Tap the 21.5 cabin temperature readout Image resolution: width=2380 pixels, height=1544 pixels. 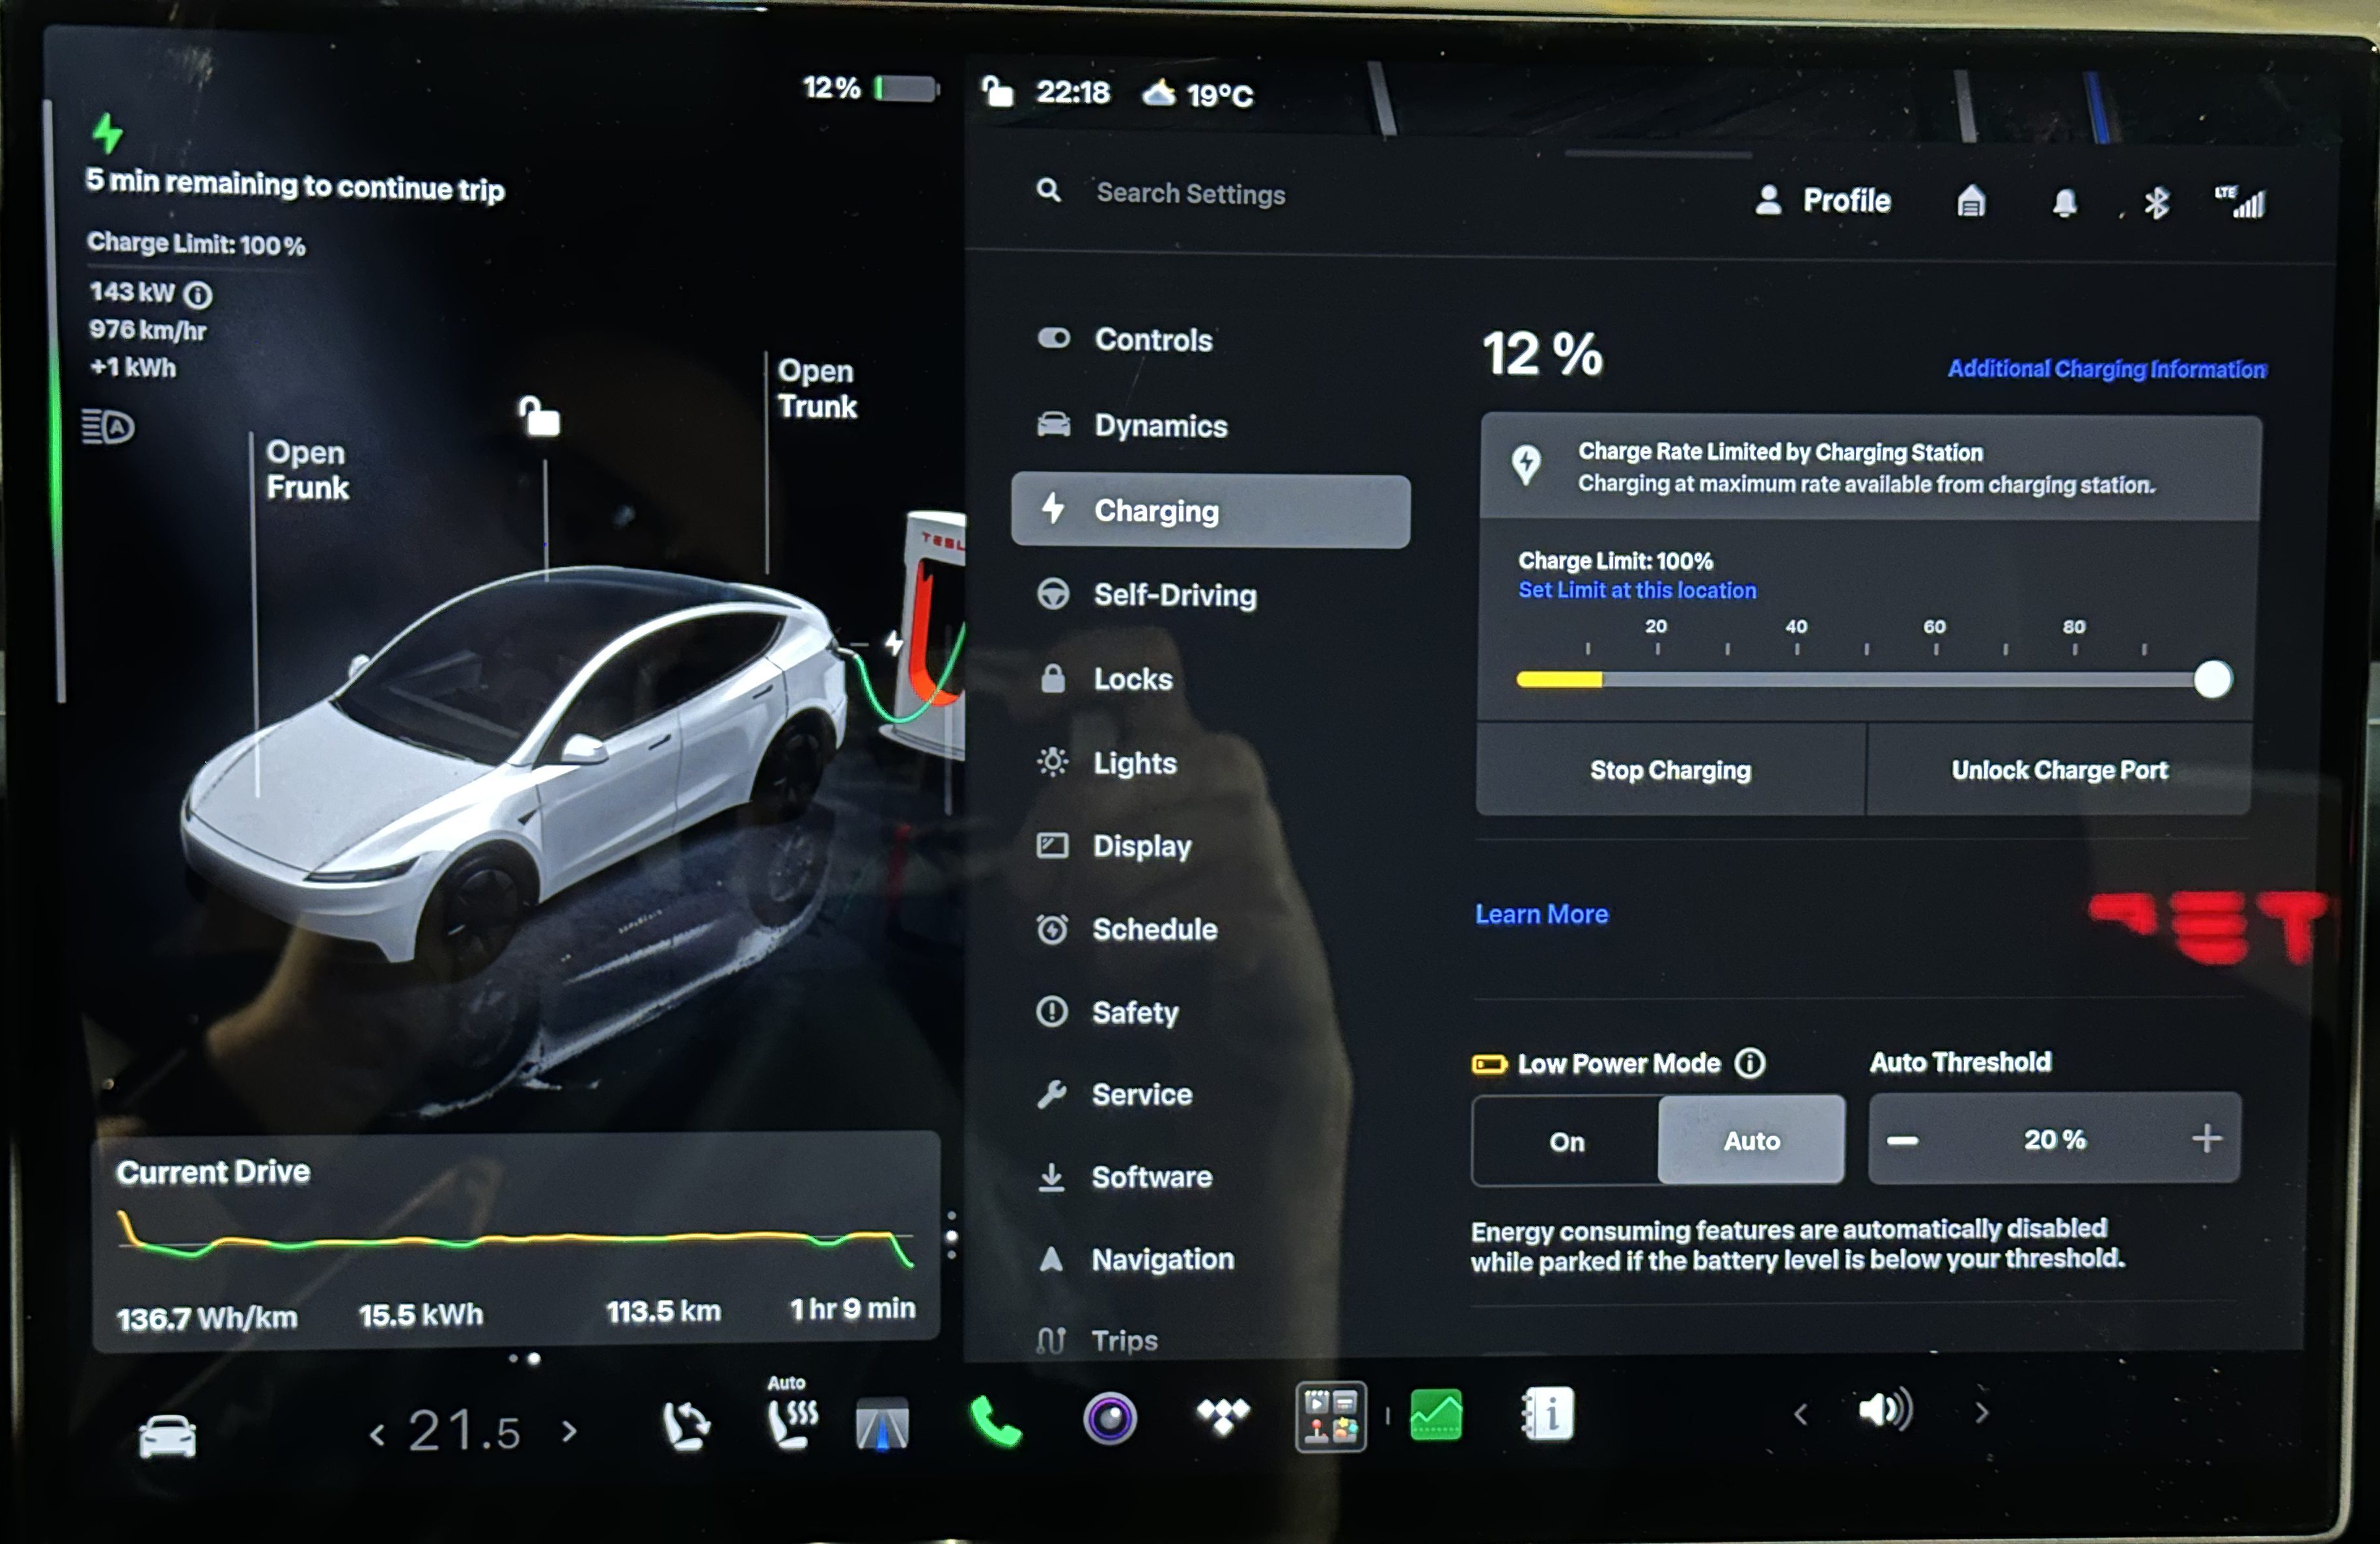point(464,1431)
